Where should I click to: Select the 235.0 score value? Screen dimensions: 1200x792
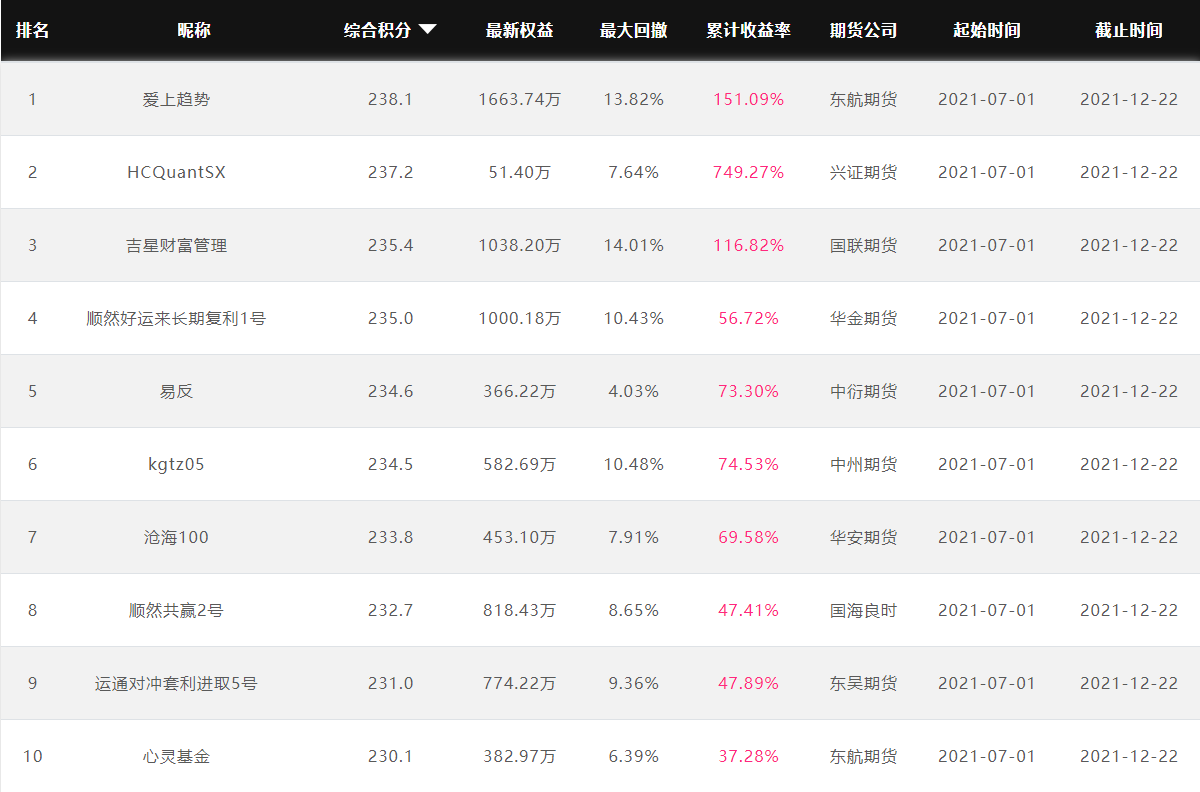click(x=390, y=318)
